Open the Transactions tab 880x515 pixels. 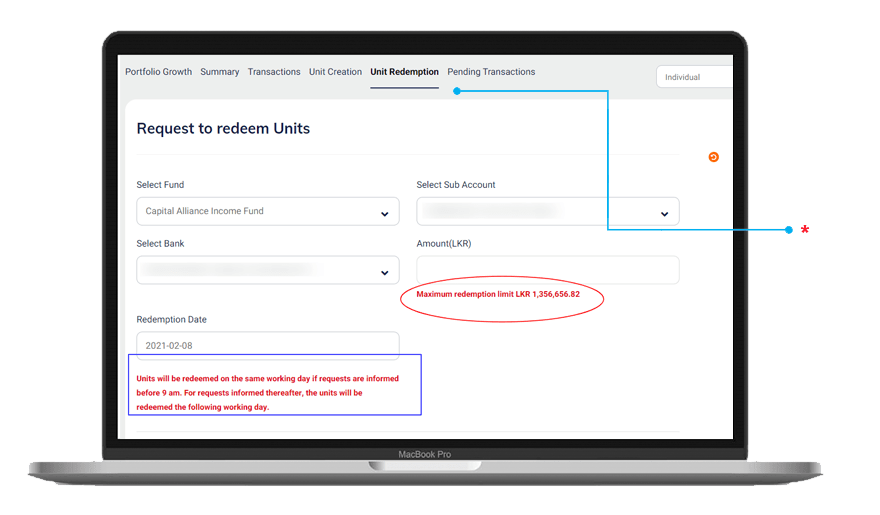pyautogui.click(x=274, y=72)
